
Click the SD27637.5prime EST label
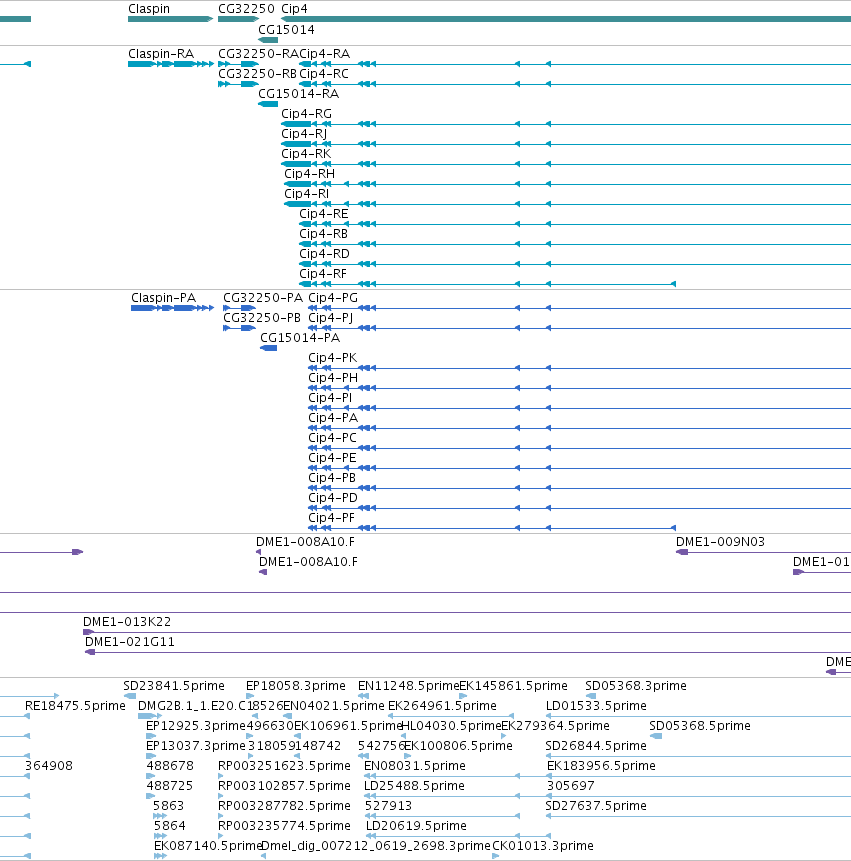(x=596, y=806)
